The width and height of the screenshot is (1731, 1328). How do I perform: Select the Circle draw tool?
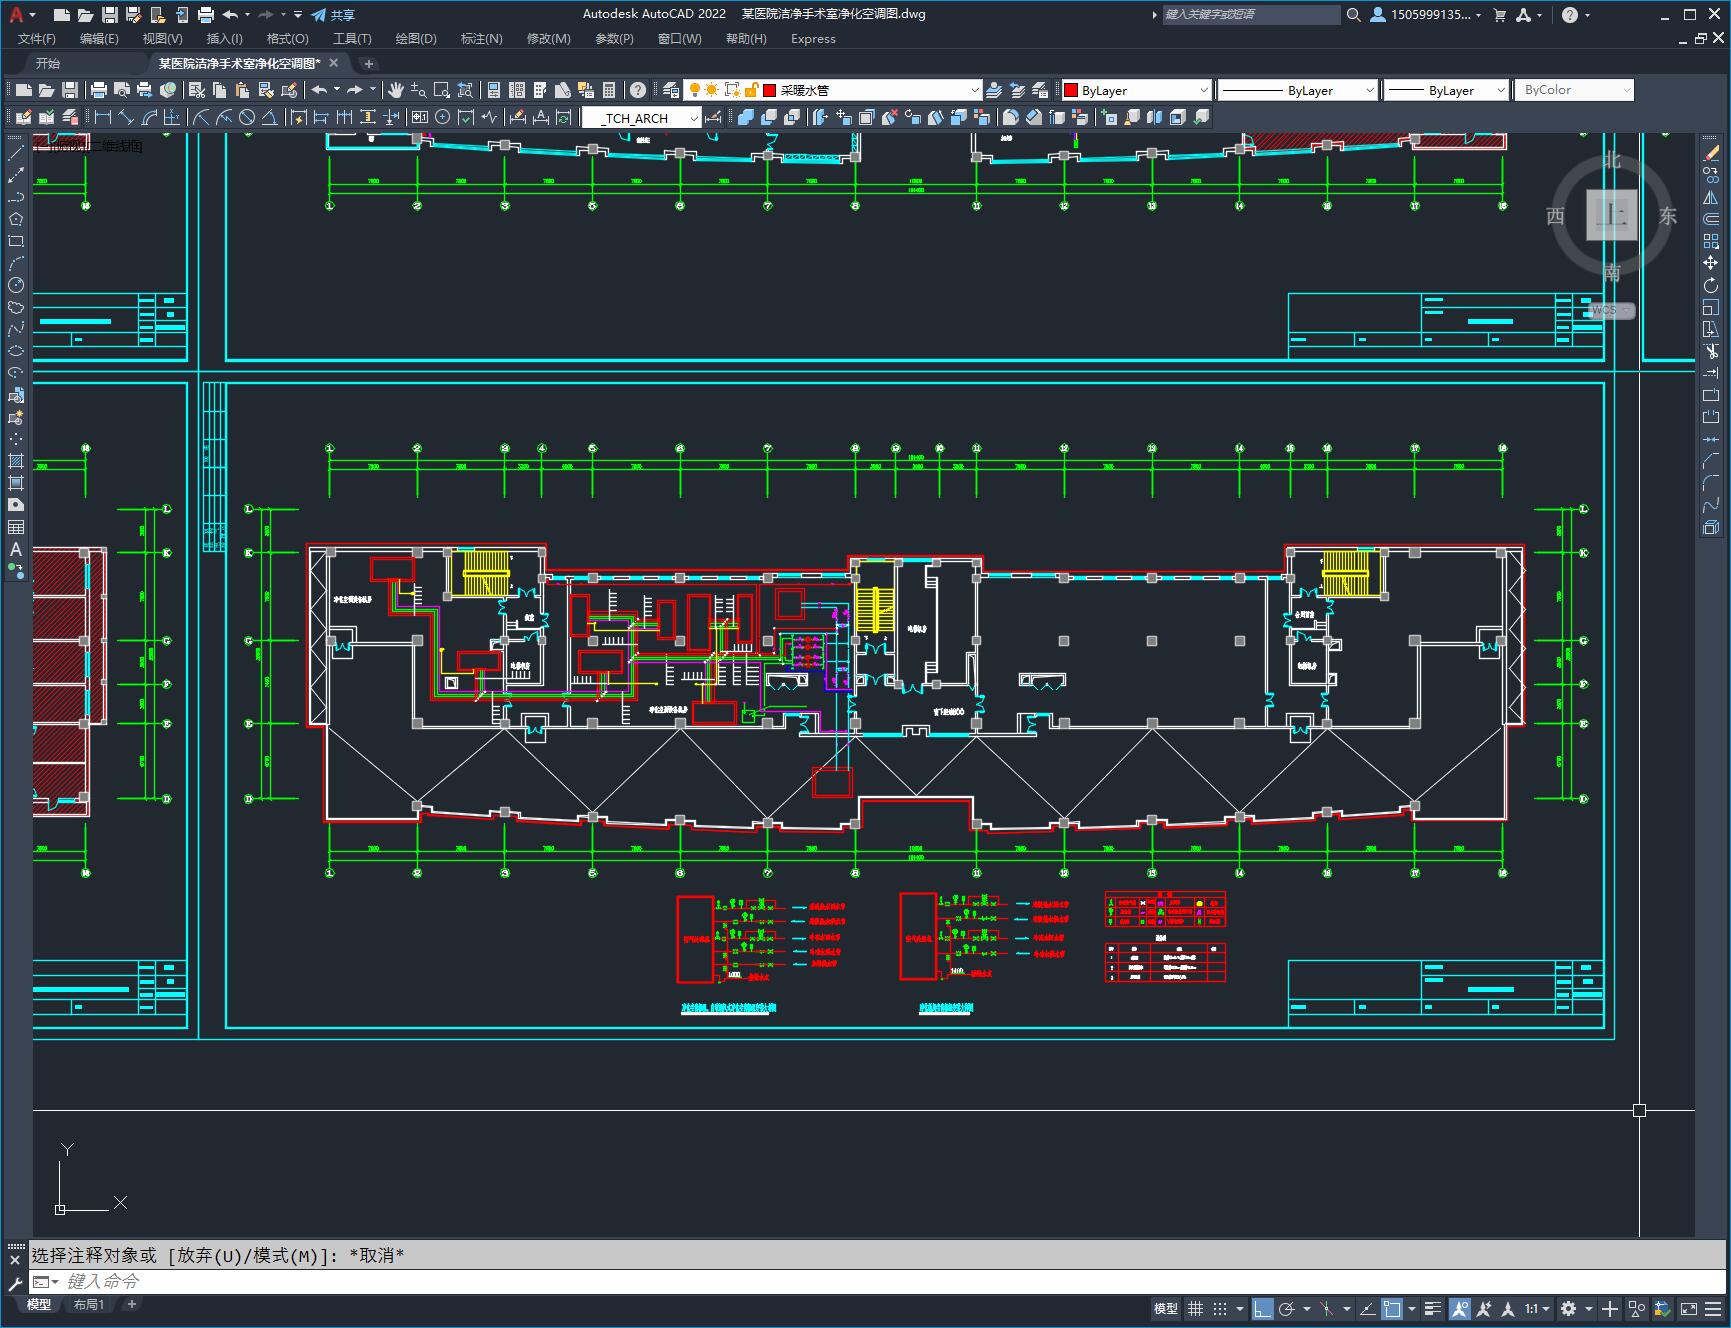pos(16,285)
